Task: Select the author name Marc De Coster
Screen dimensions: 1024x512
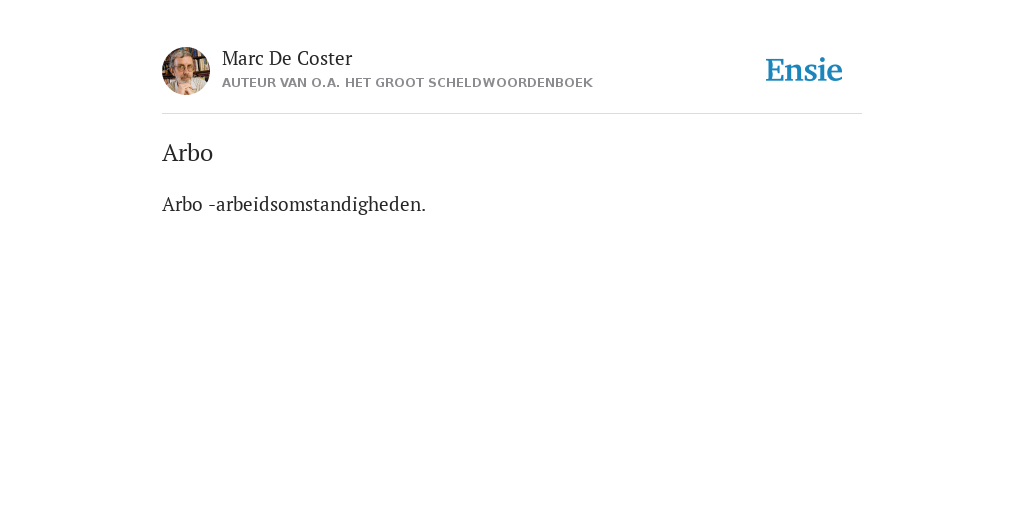Action: coord(287,58)
